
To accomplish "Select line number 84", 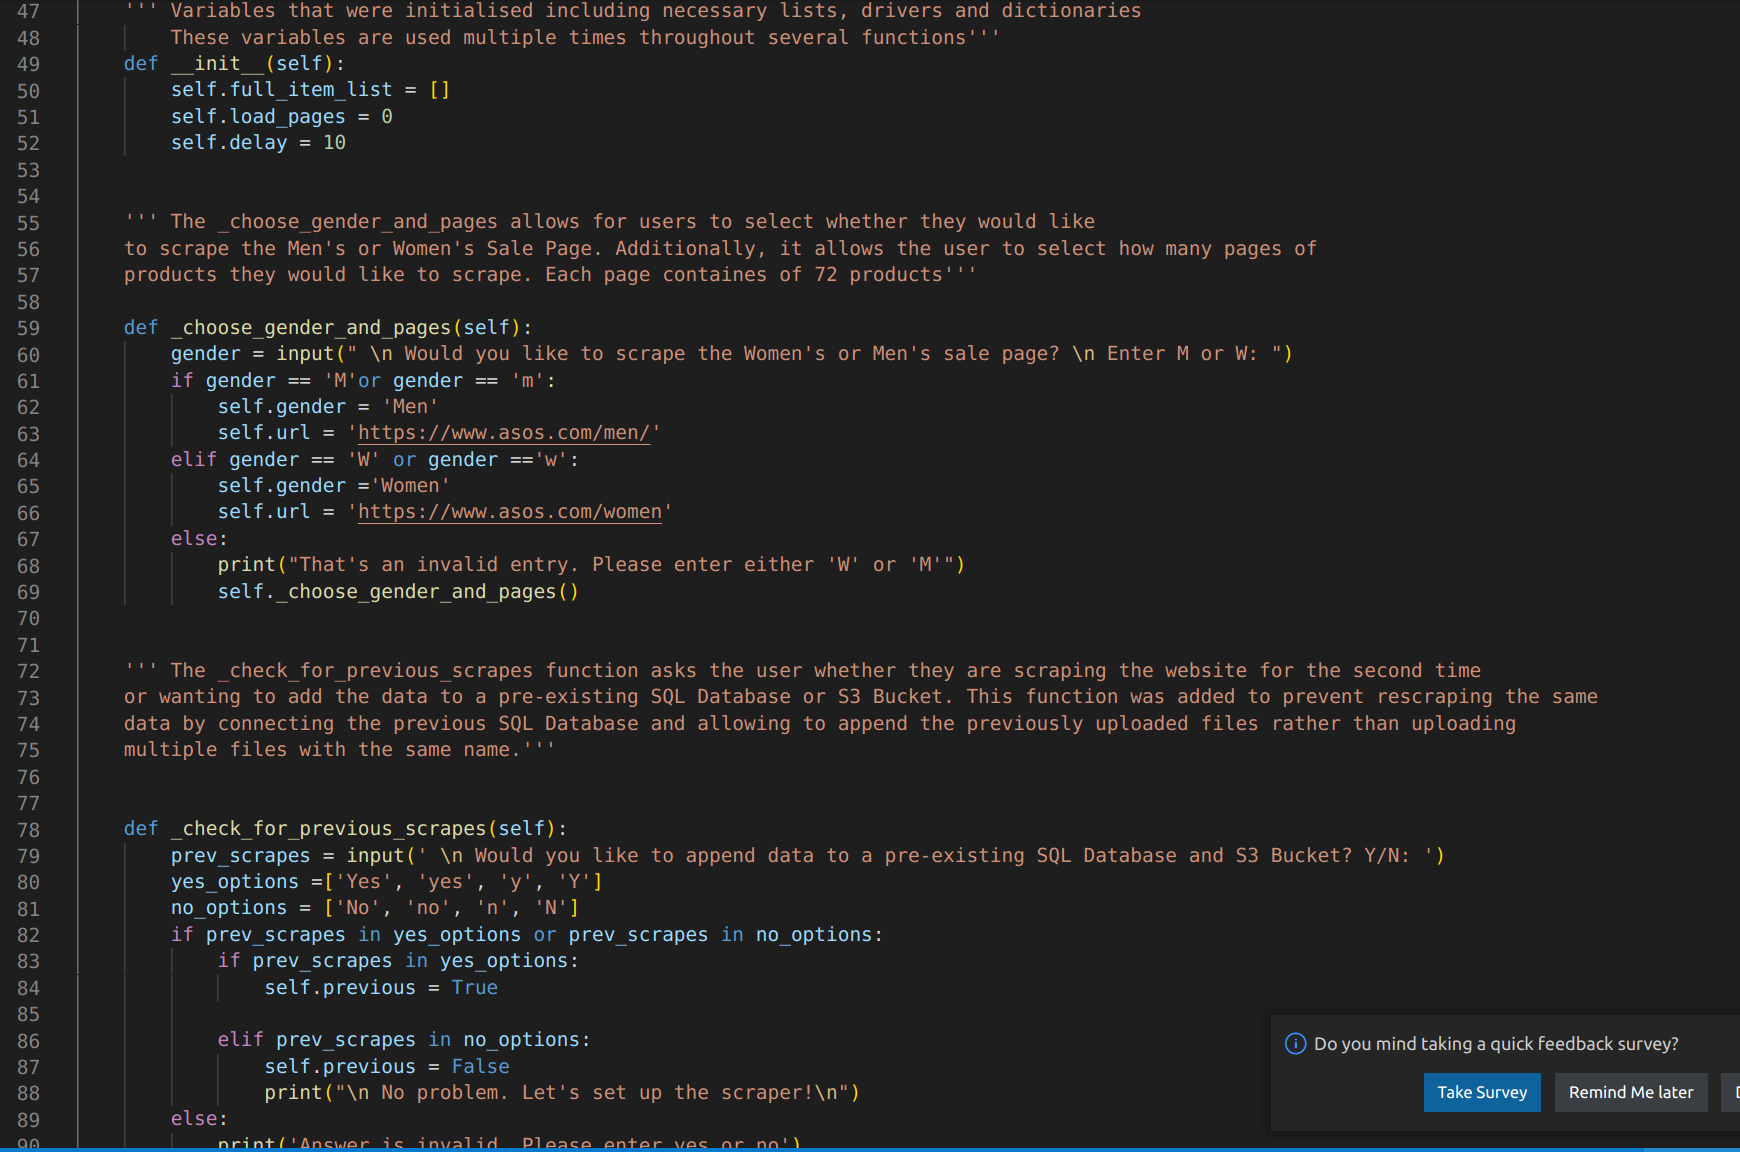I will coord(29,987).
